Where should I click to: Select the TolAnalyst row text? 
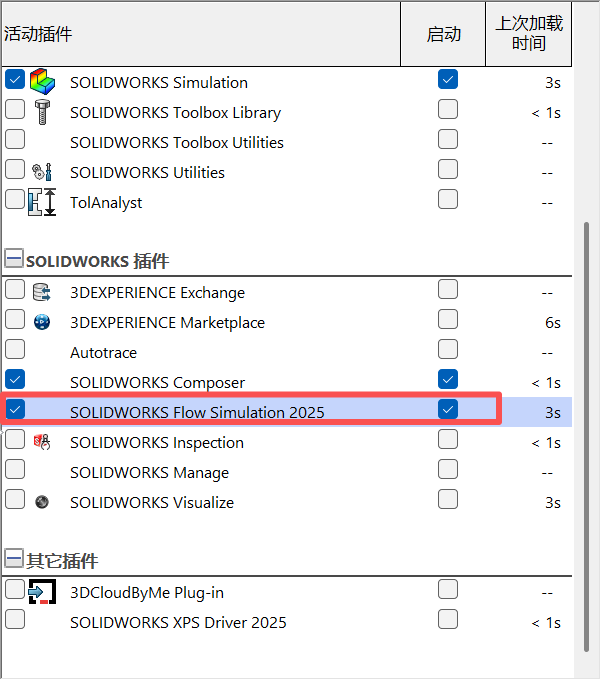106,203
